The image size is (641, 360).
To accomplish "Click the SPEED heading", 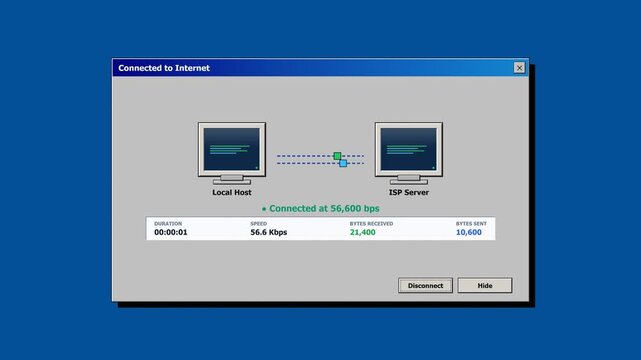I will (x=258, y=224).
